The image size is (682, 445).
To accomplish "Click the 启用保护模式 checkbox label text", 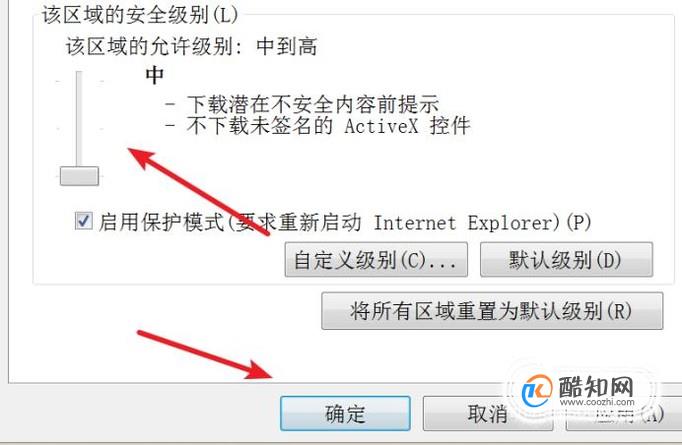I will 344,222.
